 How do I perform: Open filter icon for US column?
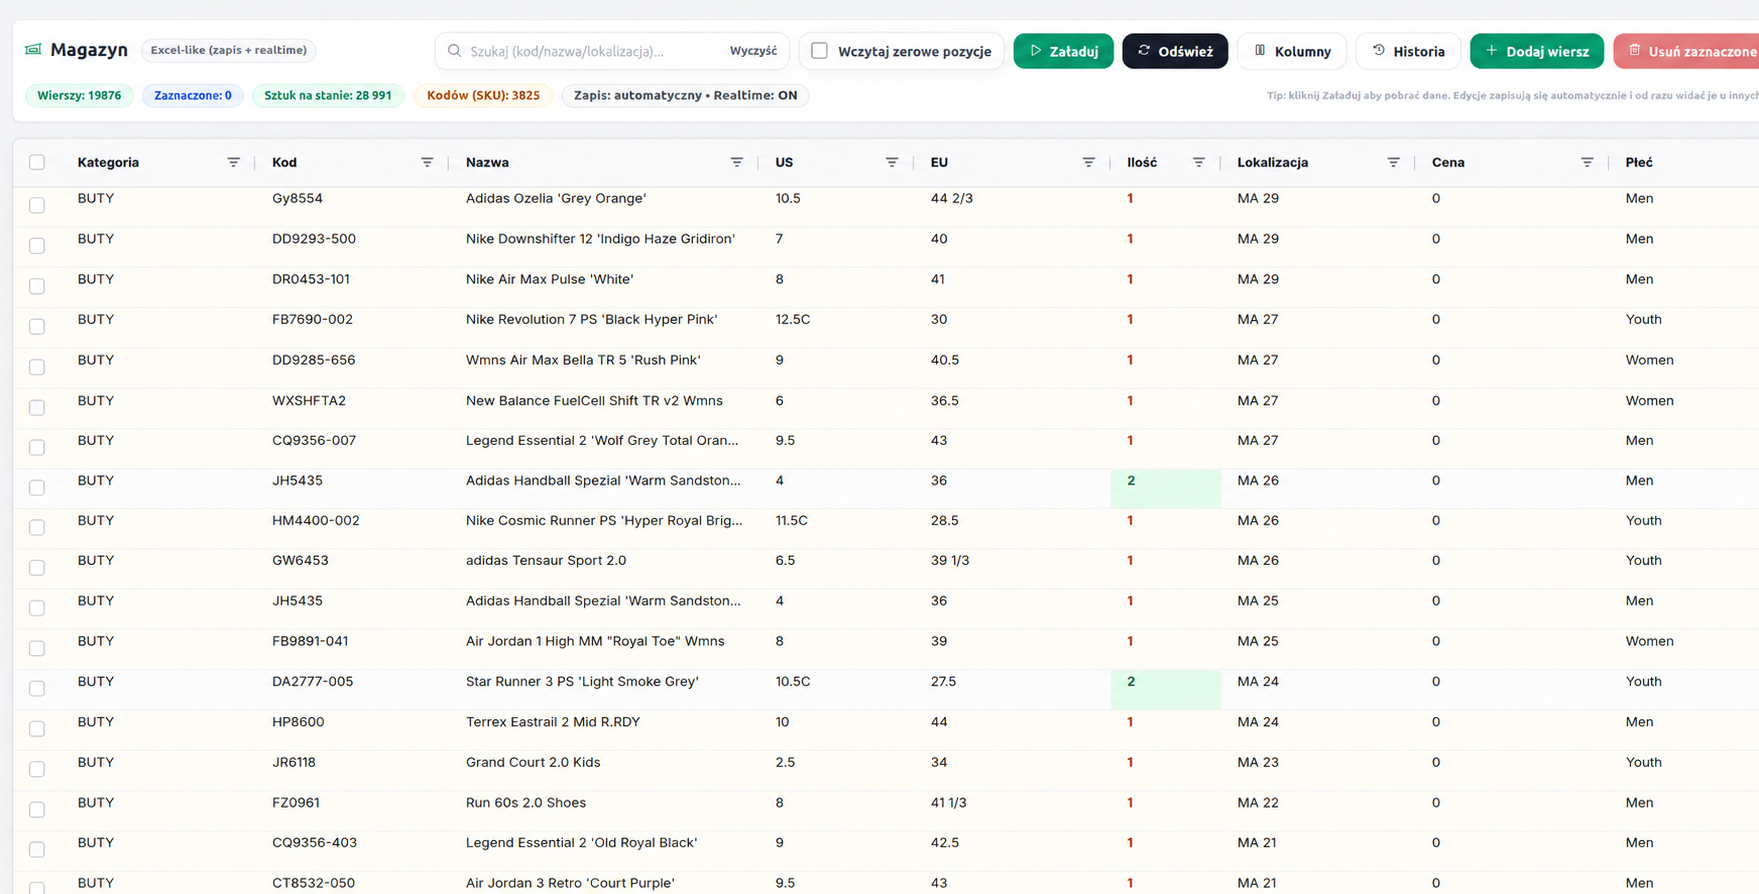892,162
